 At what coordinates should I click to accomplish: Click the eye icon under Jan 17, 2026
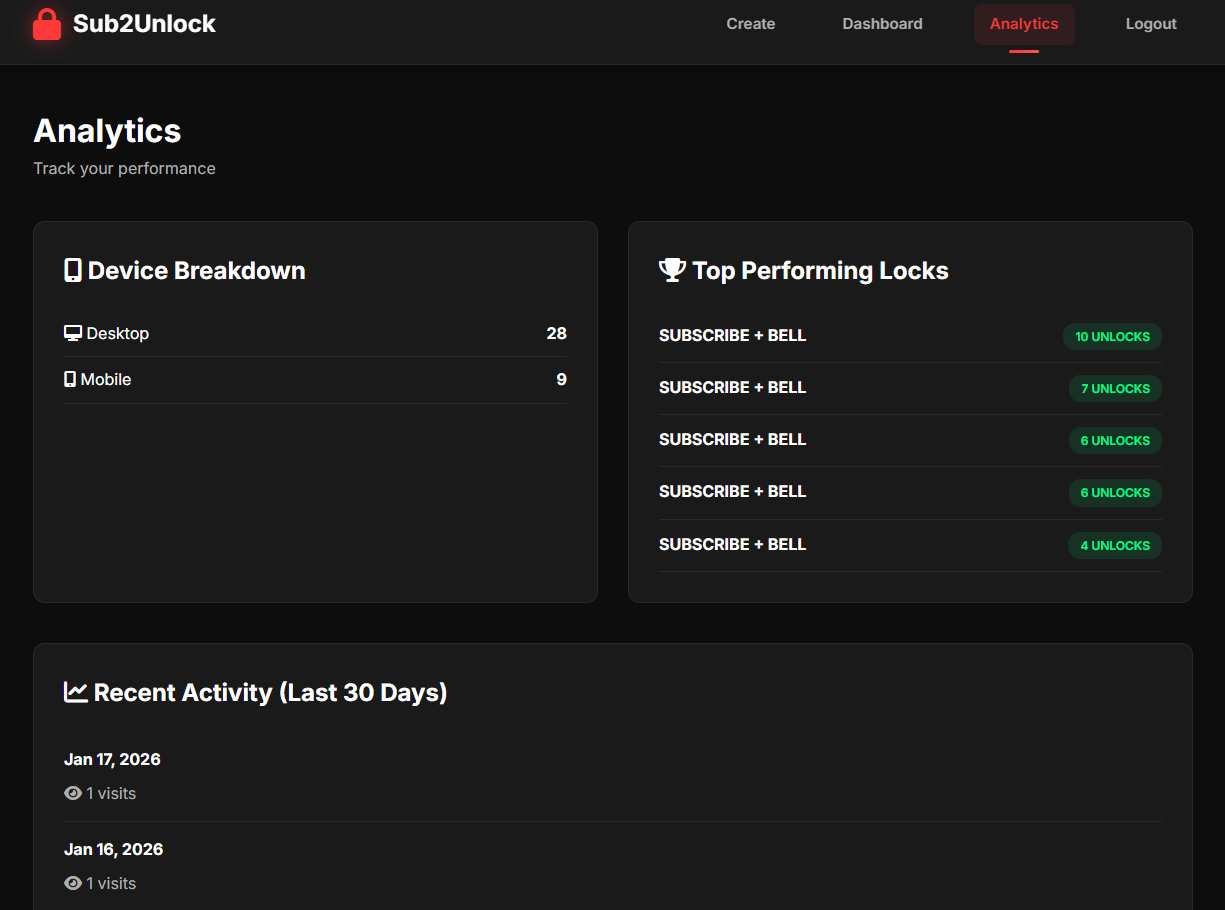point(72,792)
